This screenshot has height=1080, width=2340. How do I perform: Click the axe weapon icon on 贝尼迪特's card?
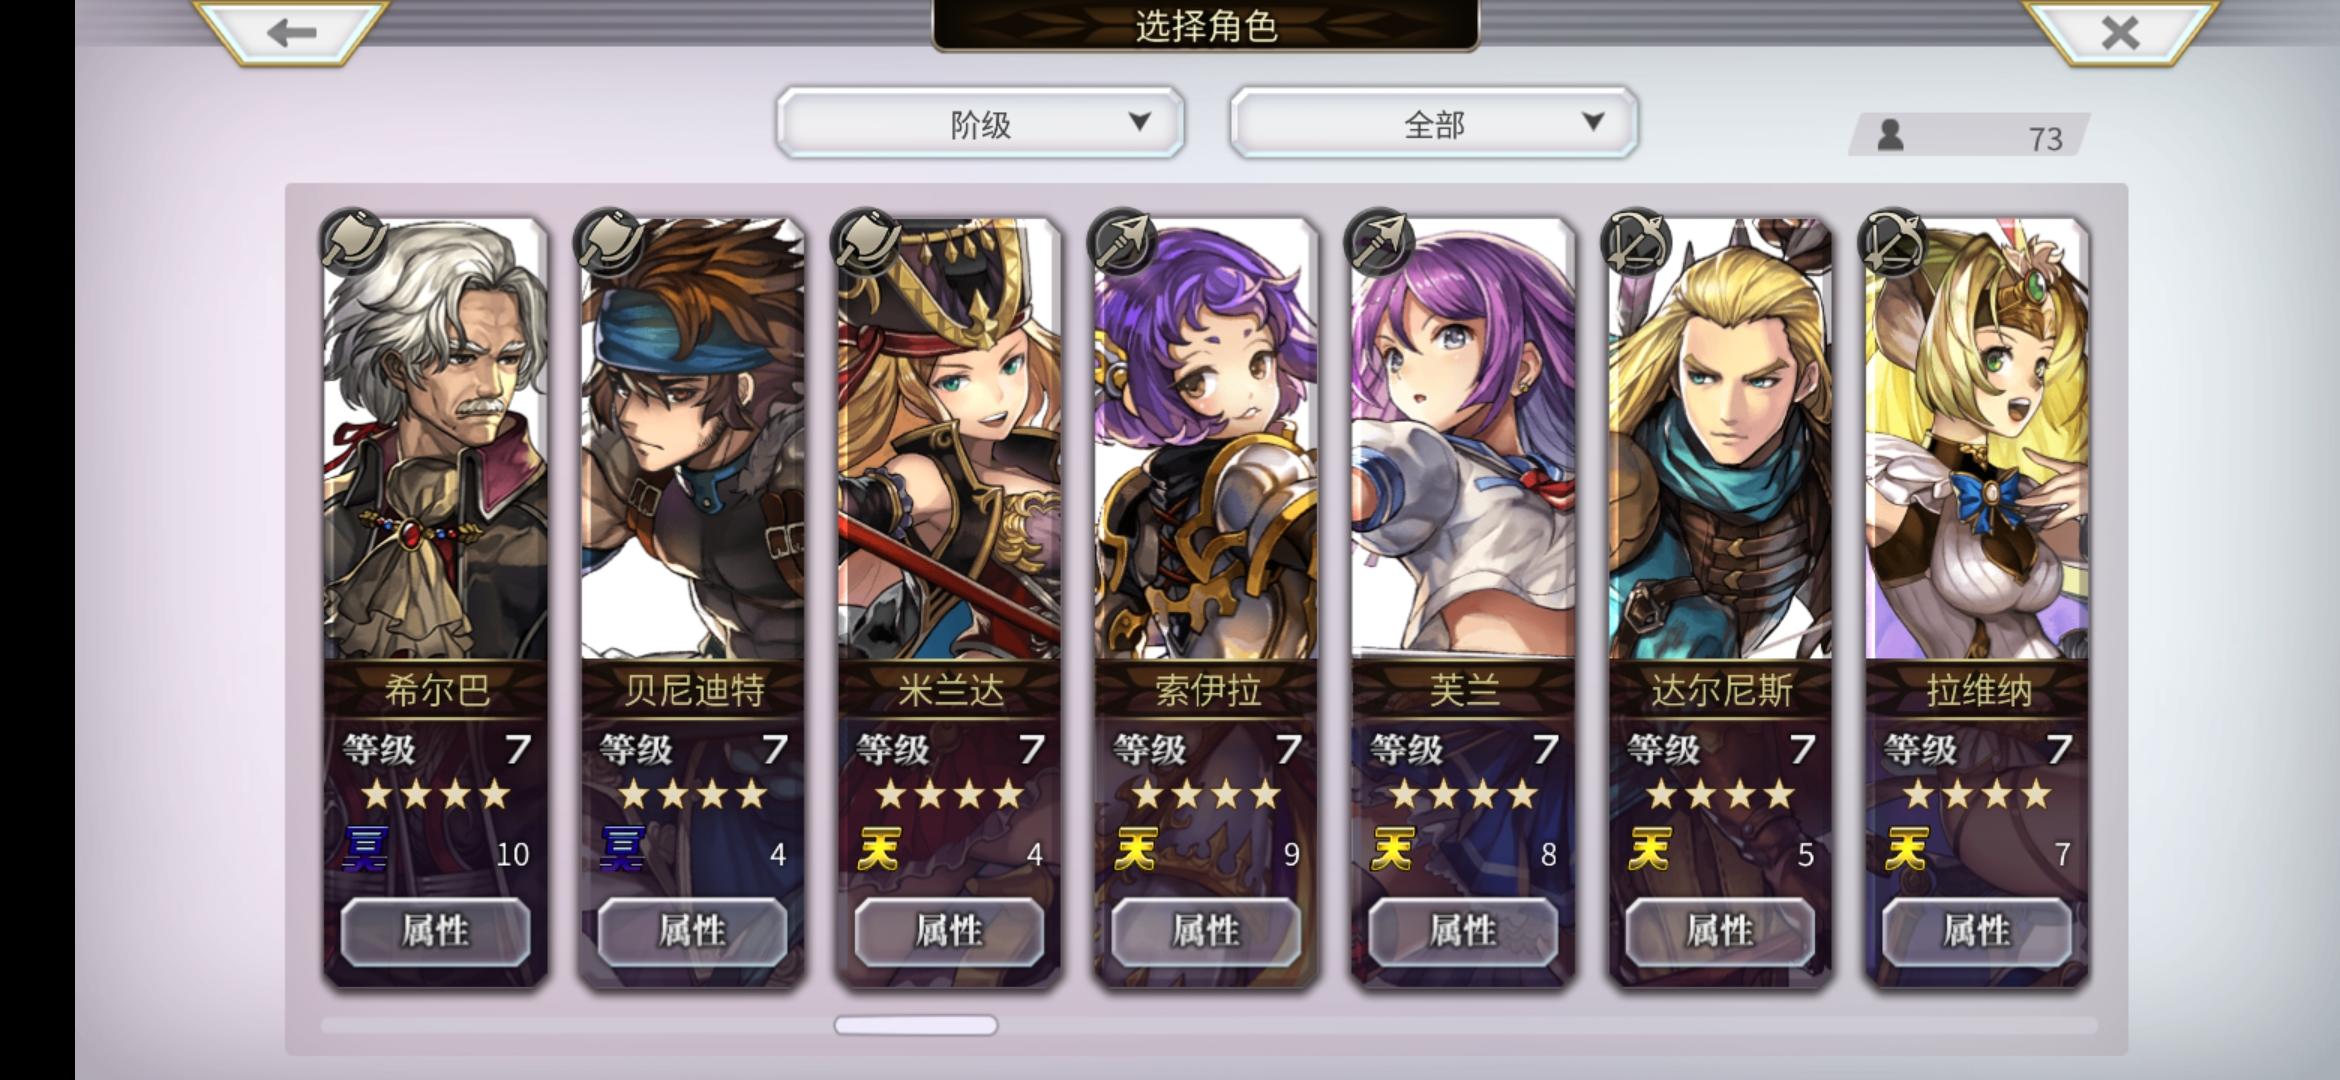tap(610, 241)
